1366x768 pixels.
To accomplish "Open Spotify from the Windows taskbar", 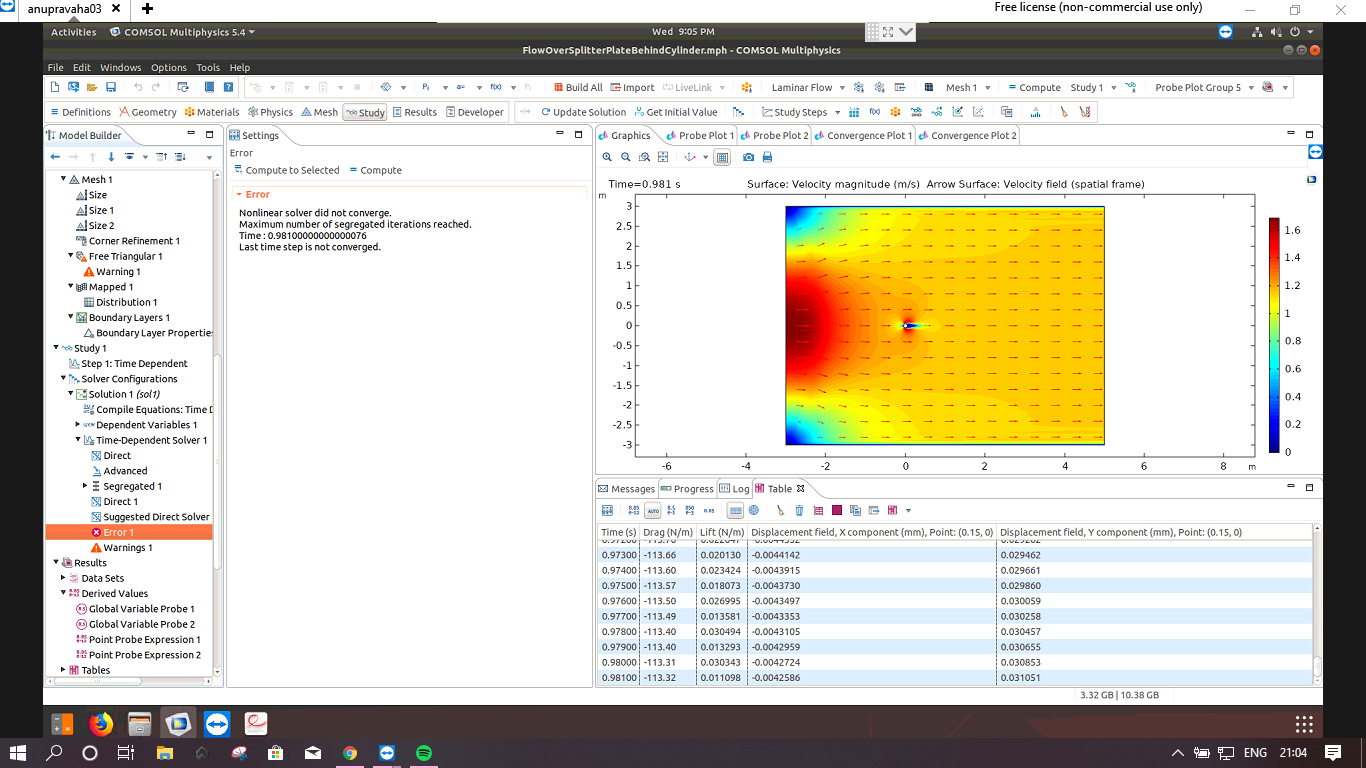I will 423,753.
